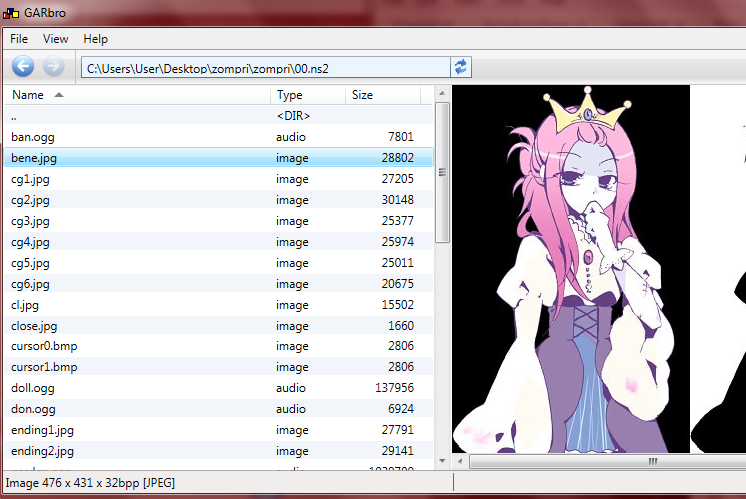Select file cg4.jpg

coord(219,242)
